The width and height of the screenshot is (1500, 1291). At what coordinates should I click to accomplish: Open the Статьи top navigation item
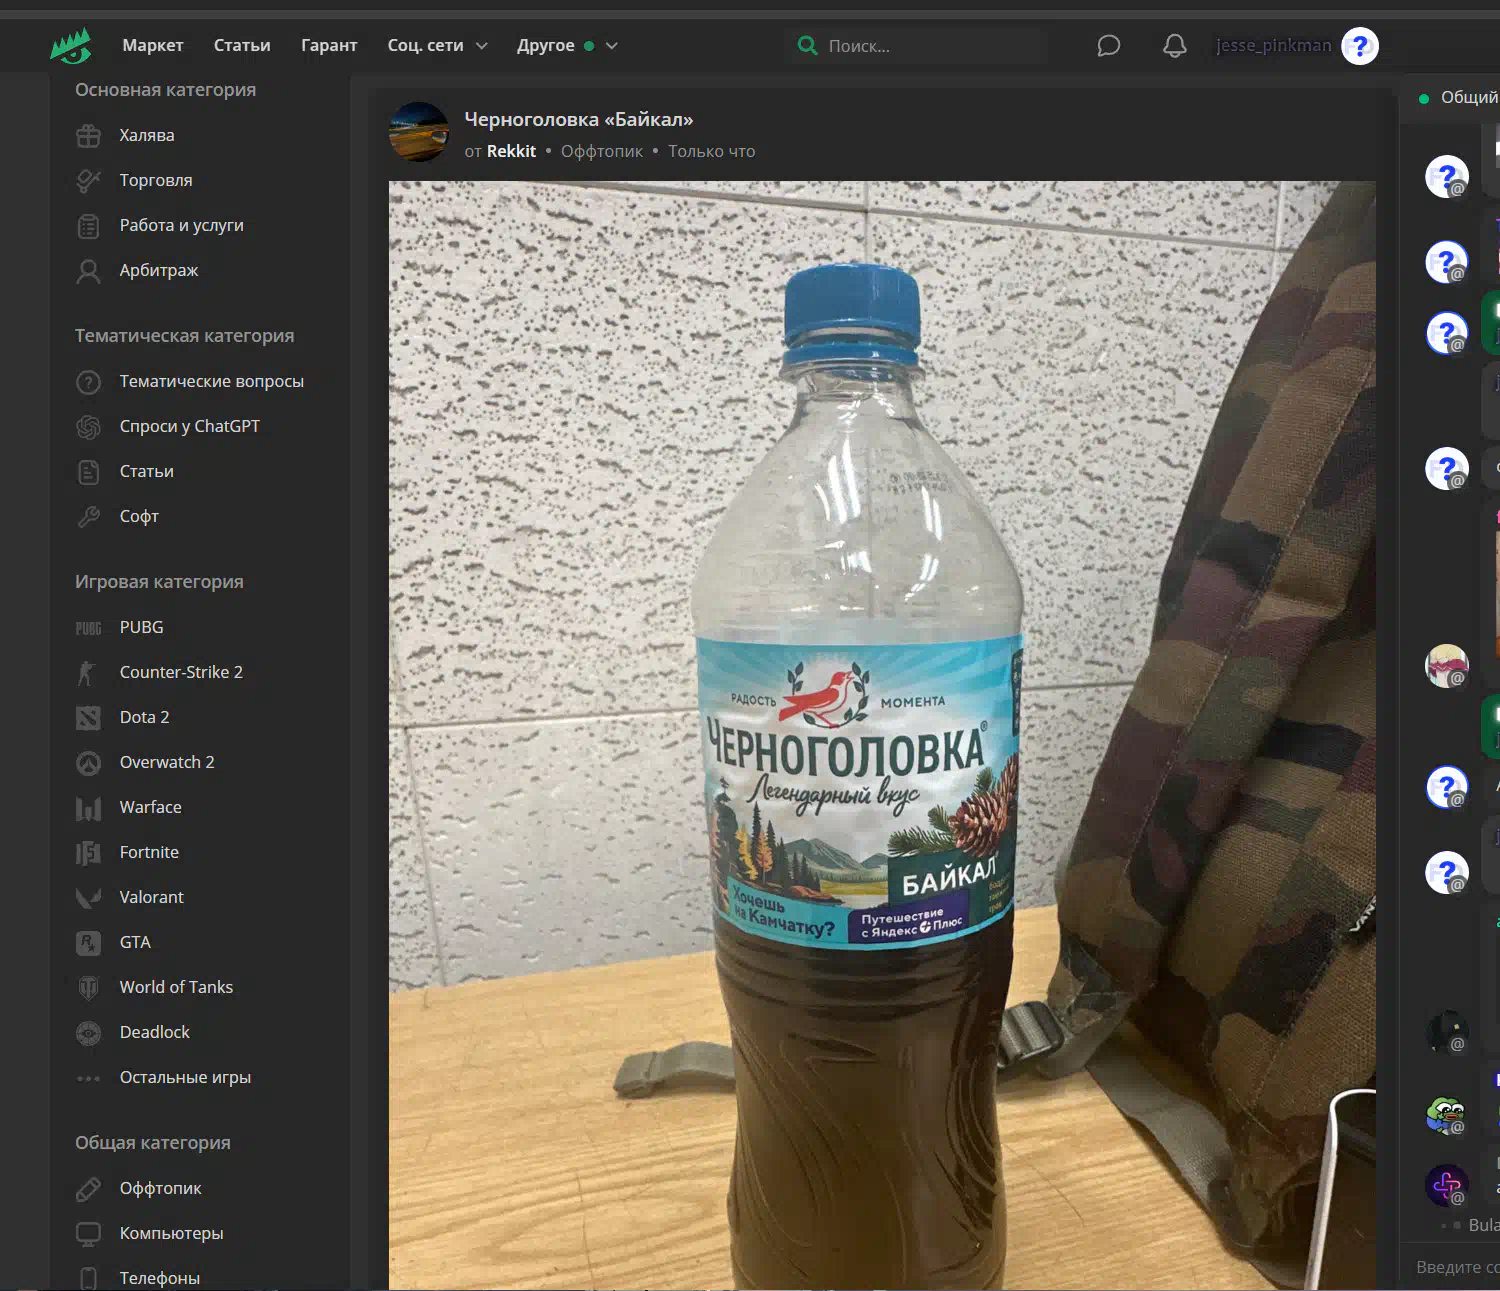[242, 45]
